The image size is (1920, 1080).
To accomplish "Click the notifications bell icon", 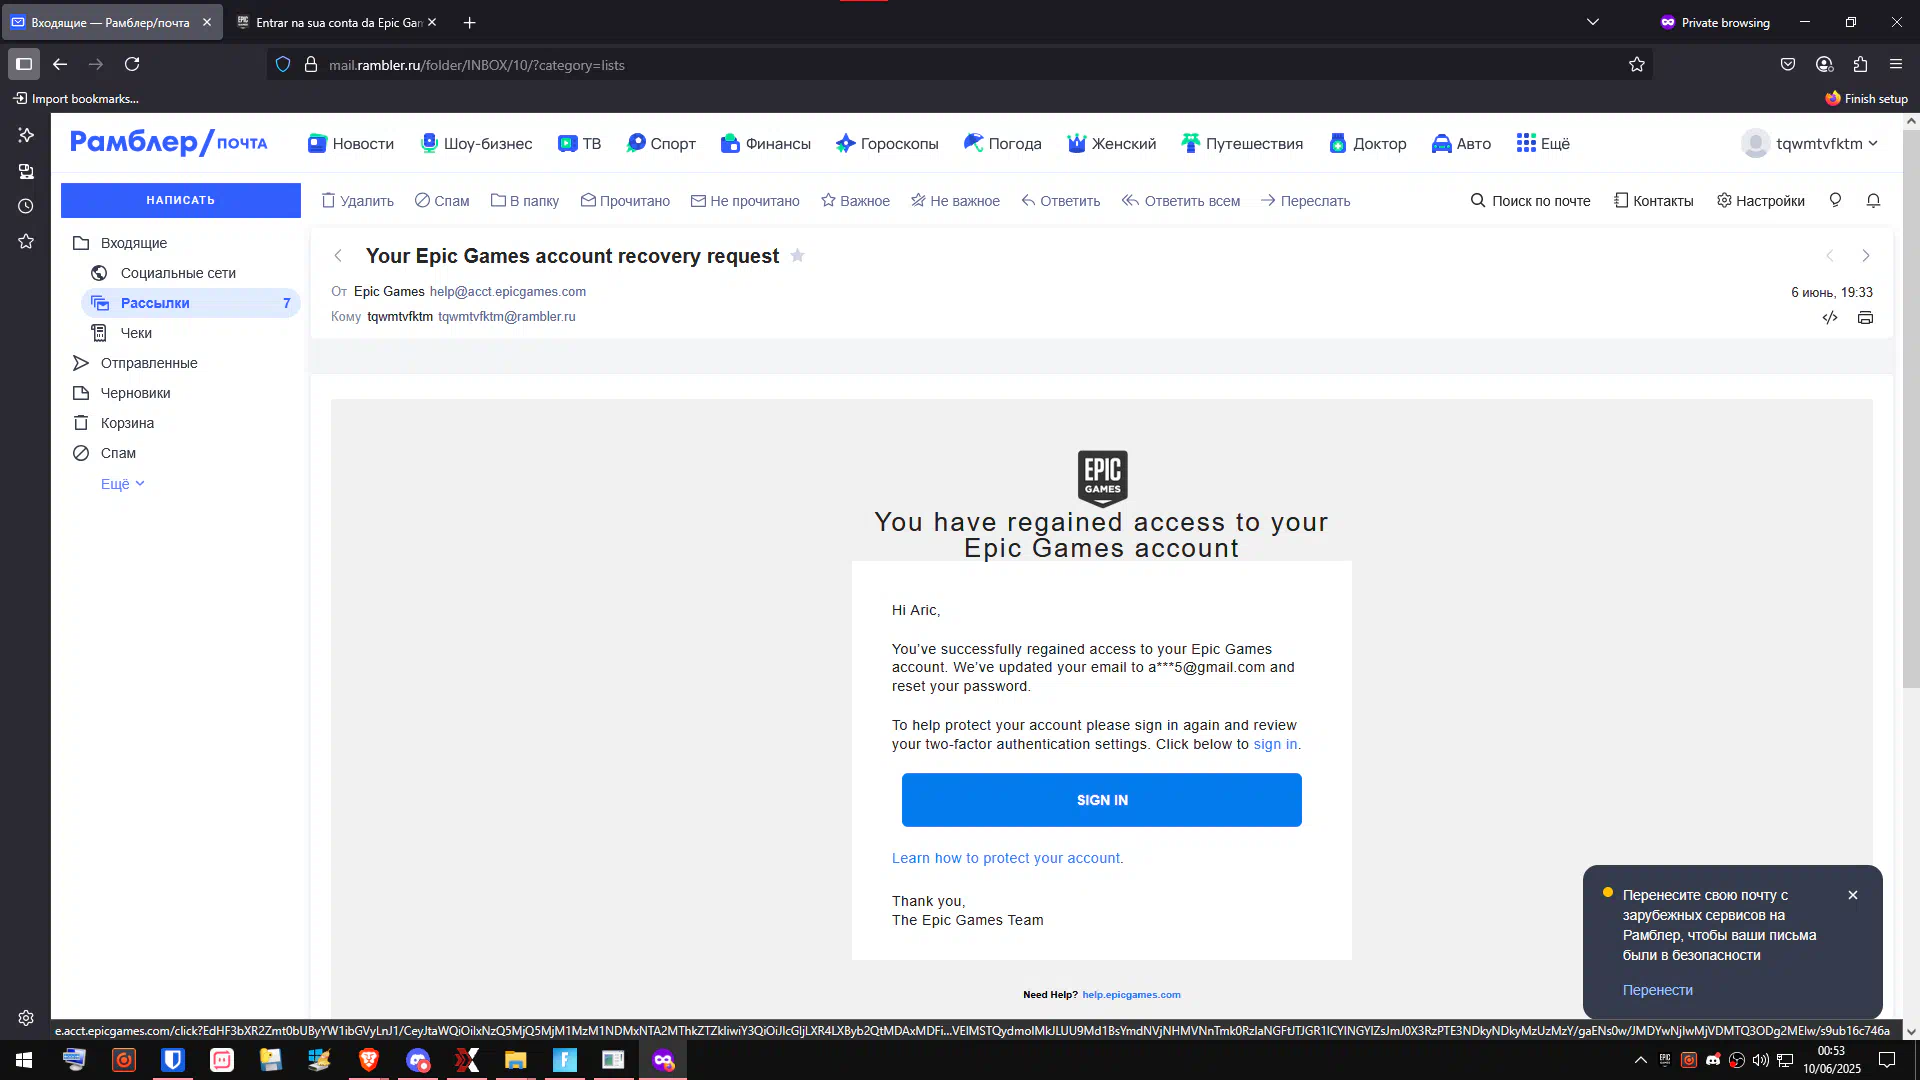I will (1873, 200).
